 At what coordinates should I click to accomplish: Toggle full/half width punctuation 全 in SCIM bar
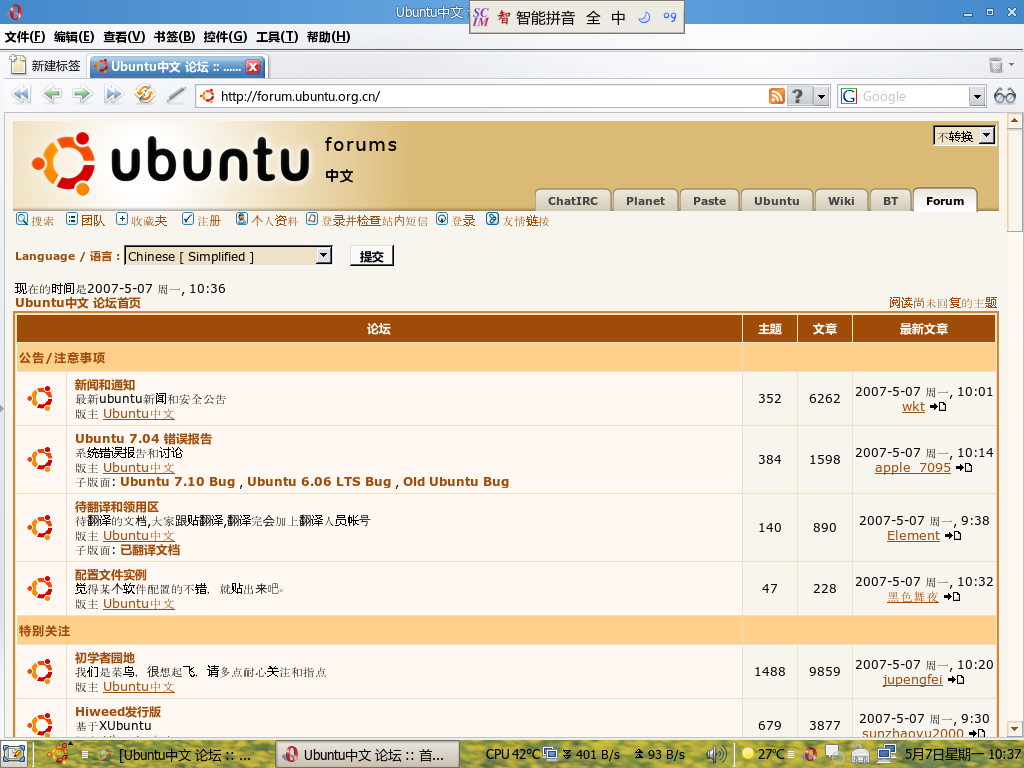click(593, 18)
